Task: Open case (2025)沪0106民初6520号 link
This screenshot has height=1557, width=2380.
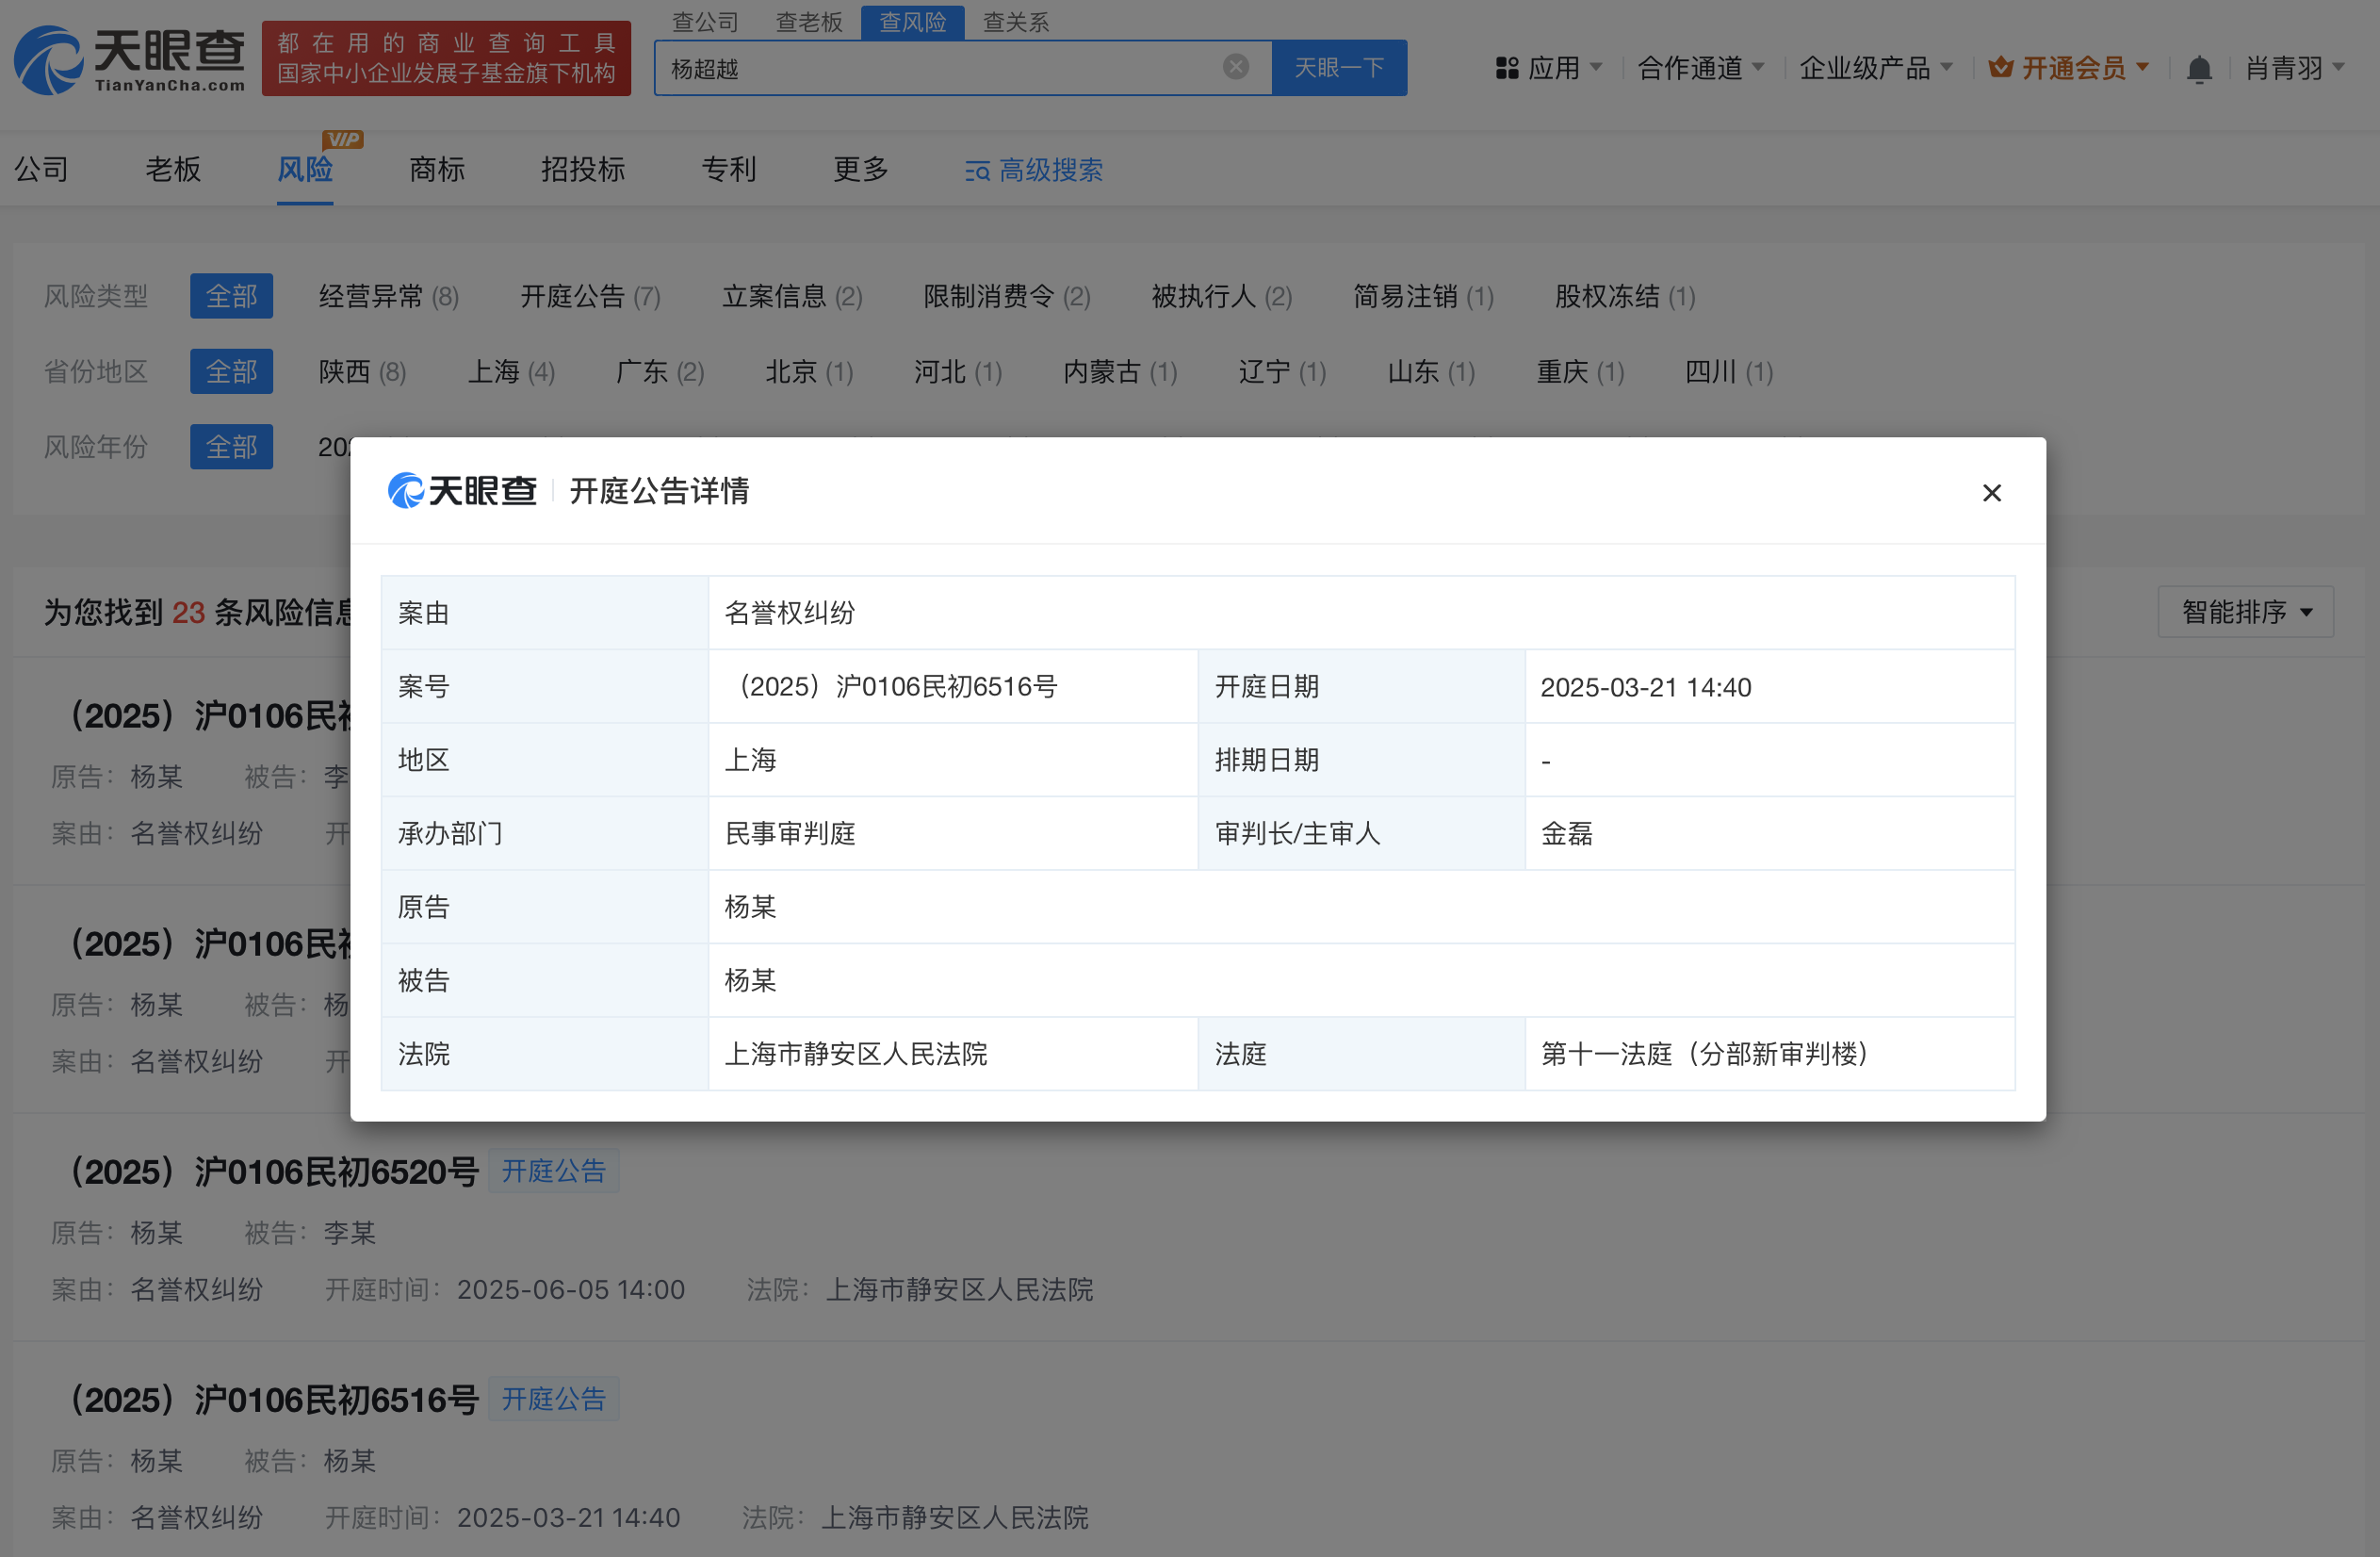Action: click(x=273, y=1171)
